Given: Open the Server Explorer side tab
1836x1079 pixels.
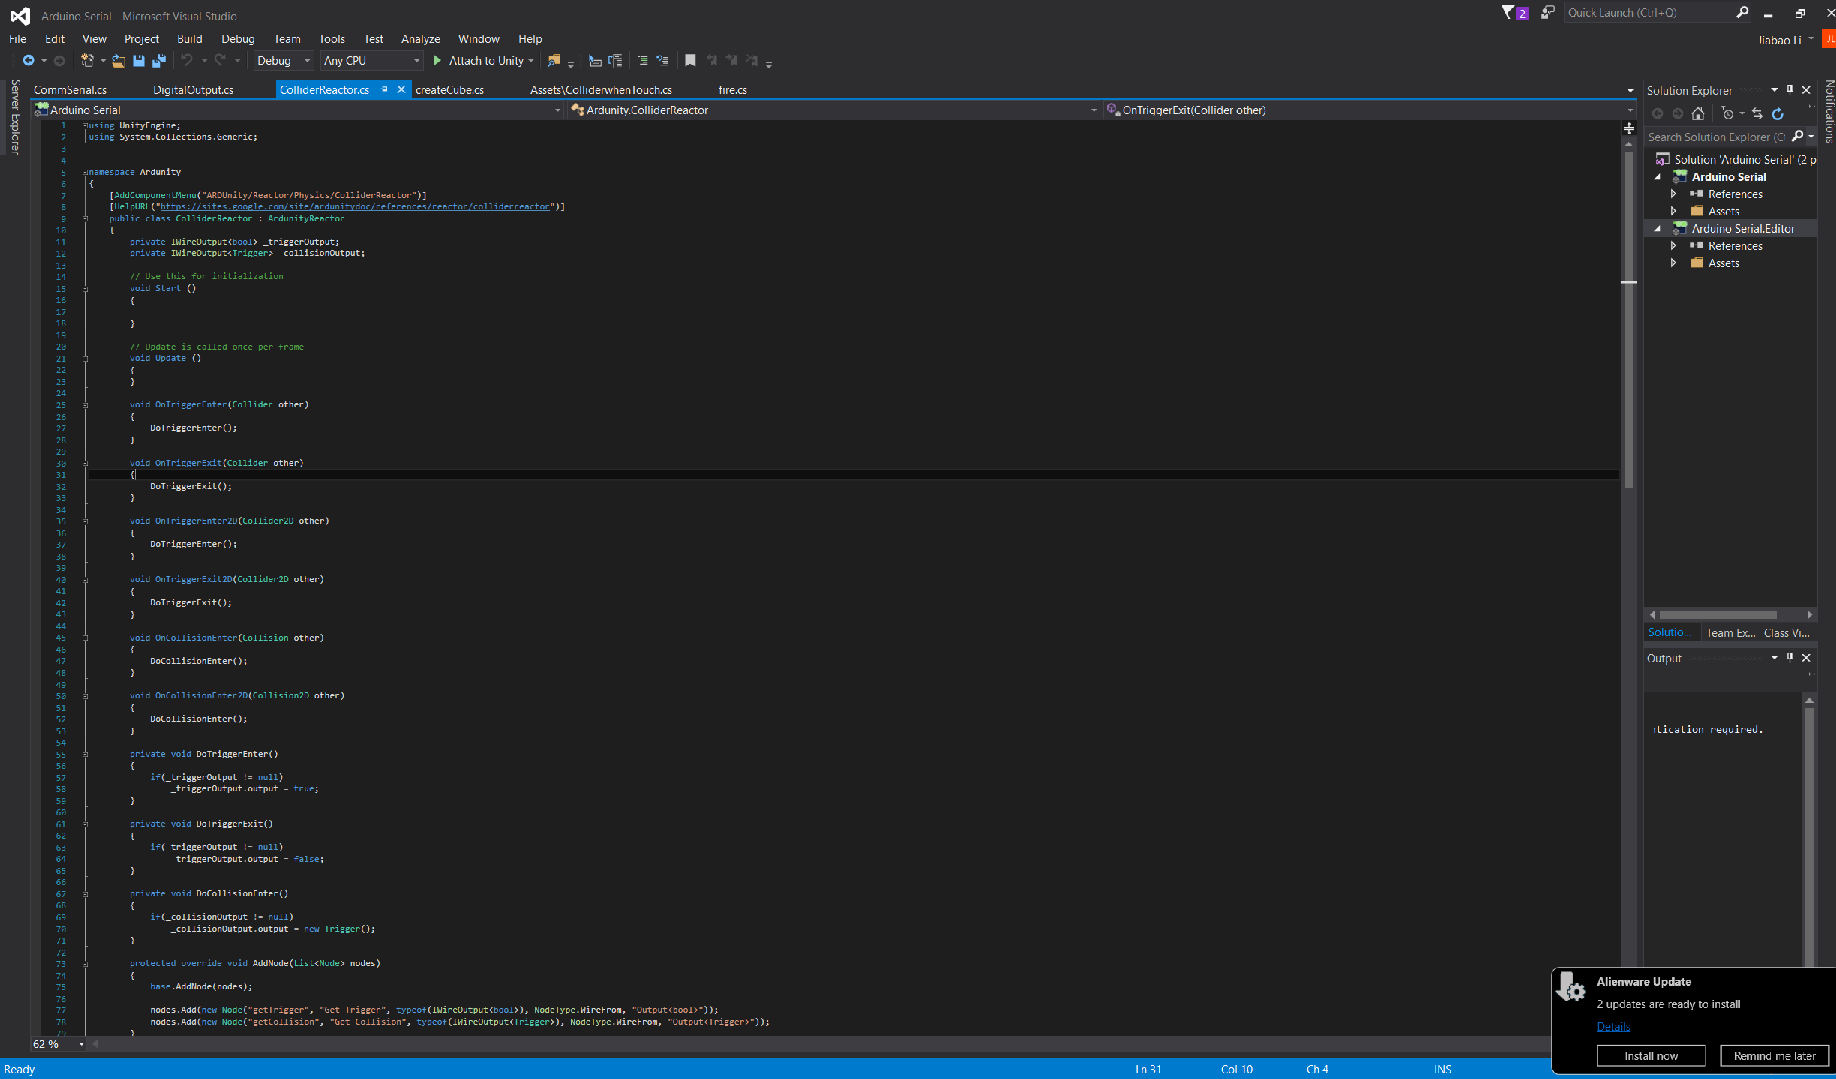Looking at the screenshot, I should (14, 116).
